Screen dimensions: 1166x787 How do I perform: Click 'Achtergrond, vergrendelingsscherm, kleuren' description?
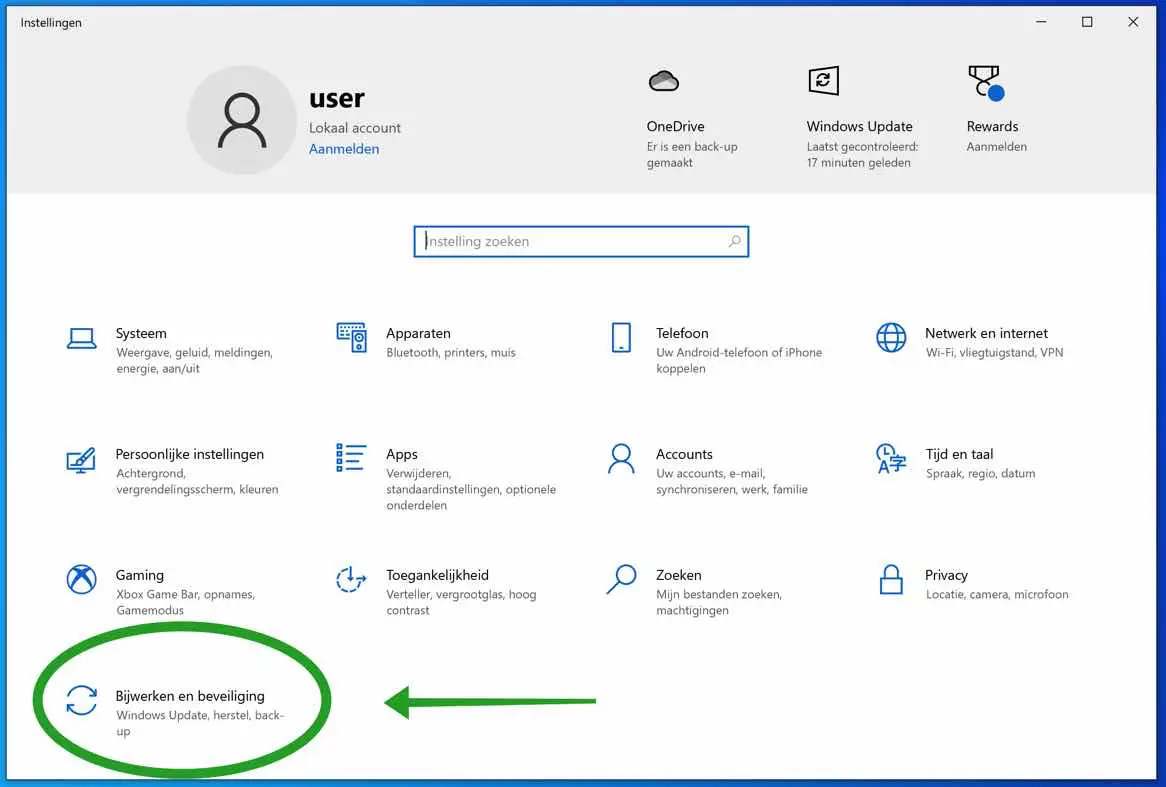[197, 481]
